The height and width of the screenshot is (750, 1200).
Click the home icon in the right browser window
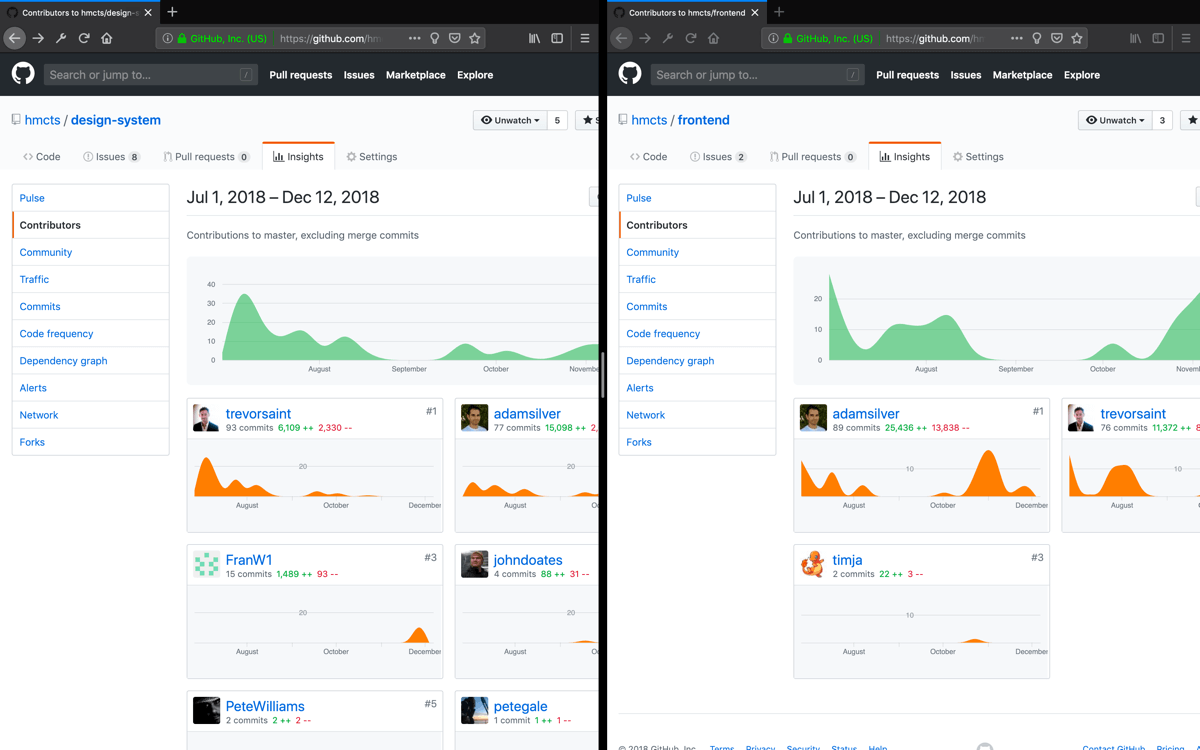[x=714, y=38]
